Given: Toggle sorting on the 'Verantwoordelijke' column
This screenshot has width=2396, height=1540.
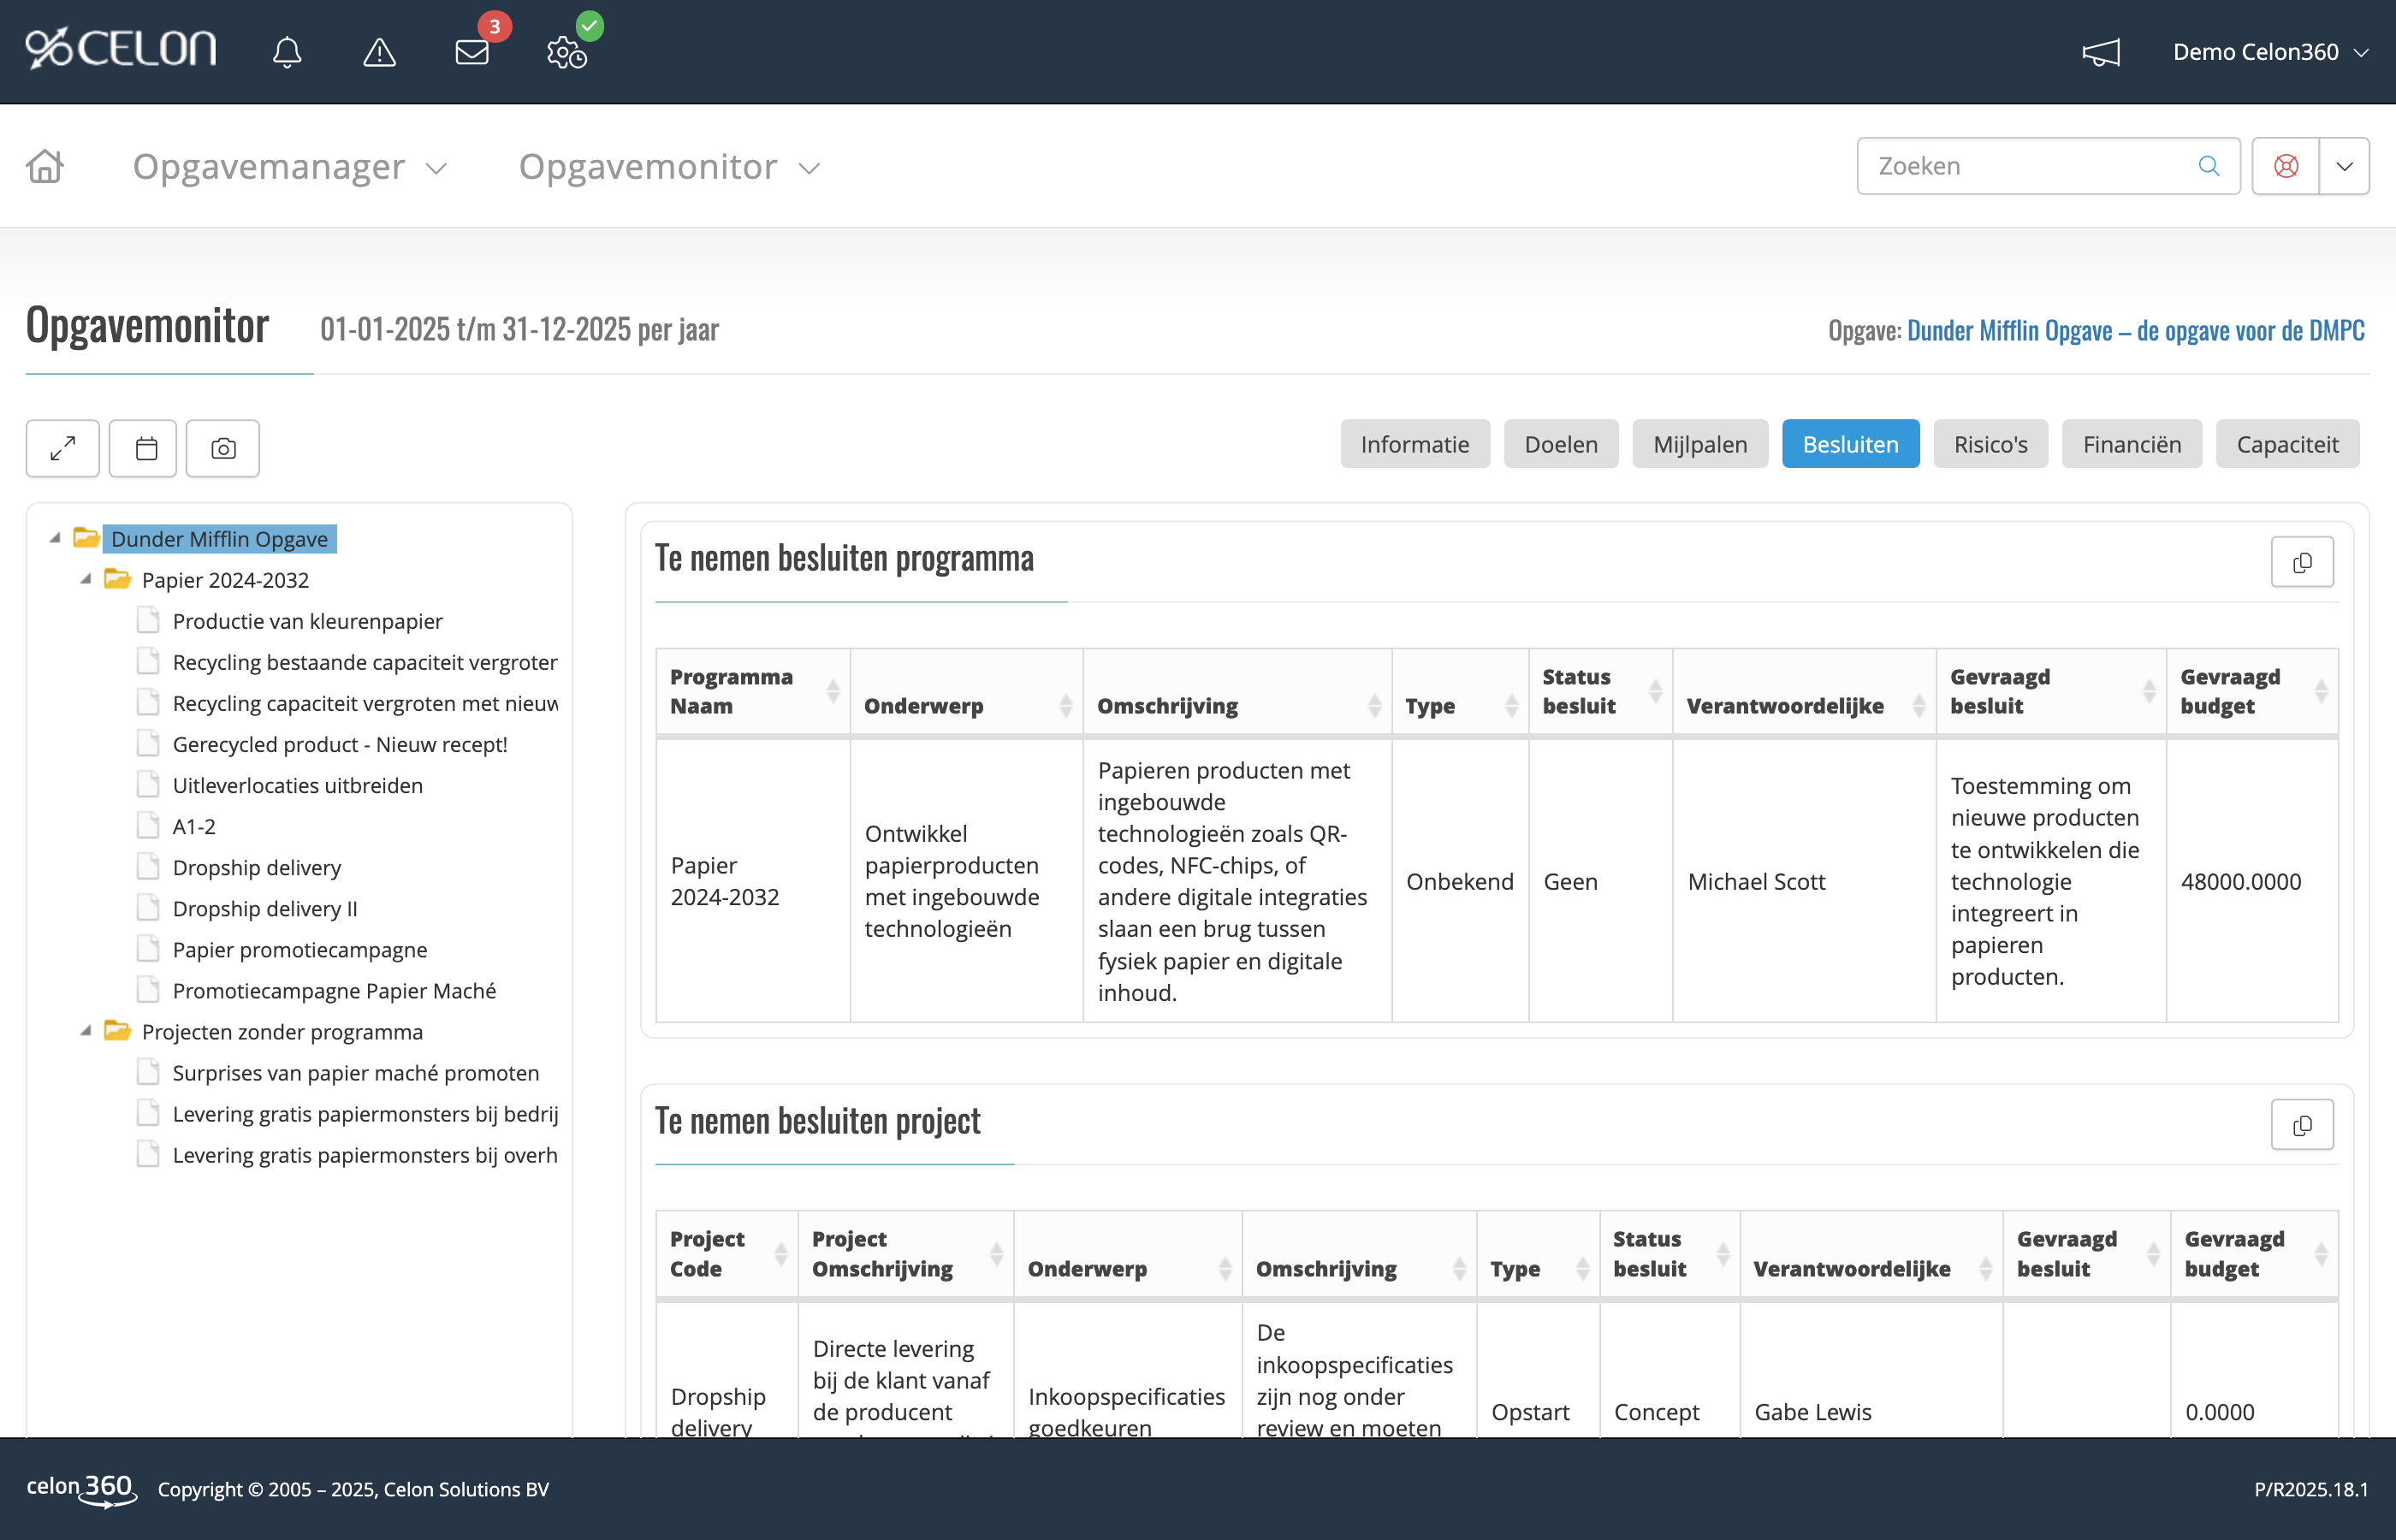Looking at the screenshot, I should click(x=1920, y=690).
